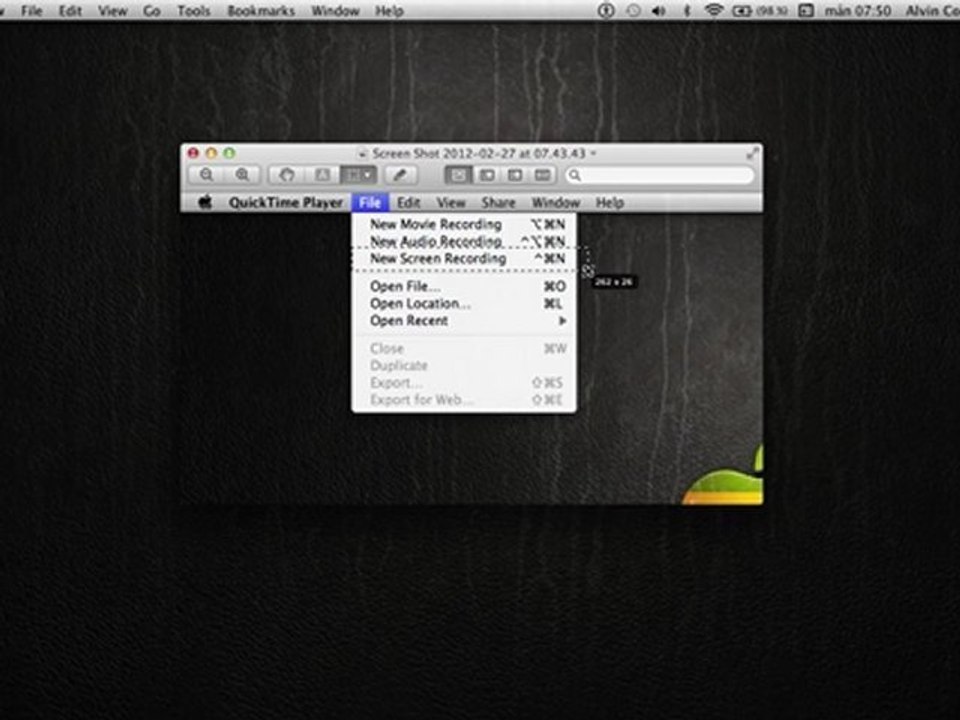
Task: Click the Time Machine status icon
Action: 633,10
